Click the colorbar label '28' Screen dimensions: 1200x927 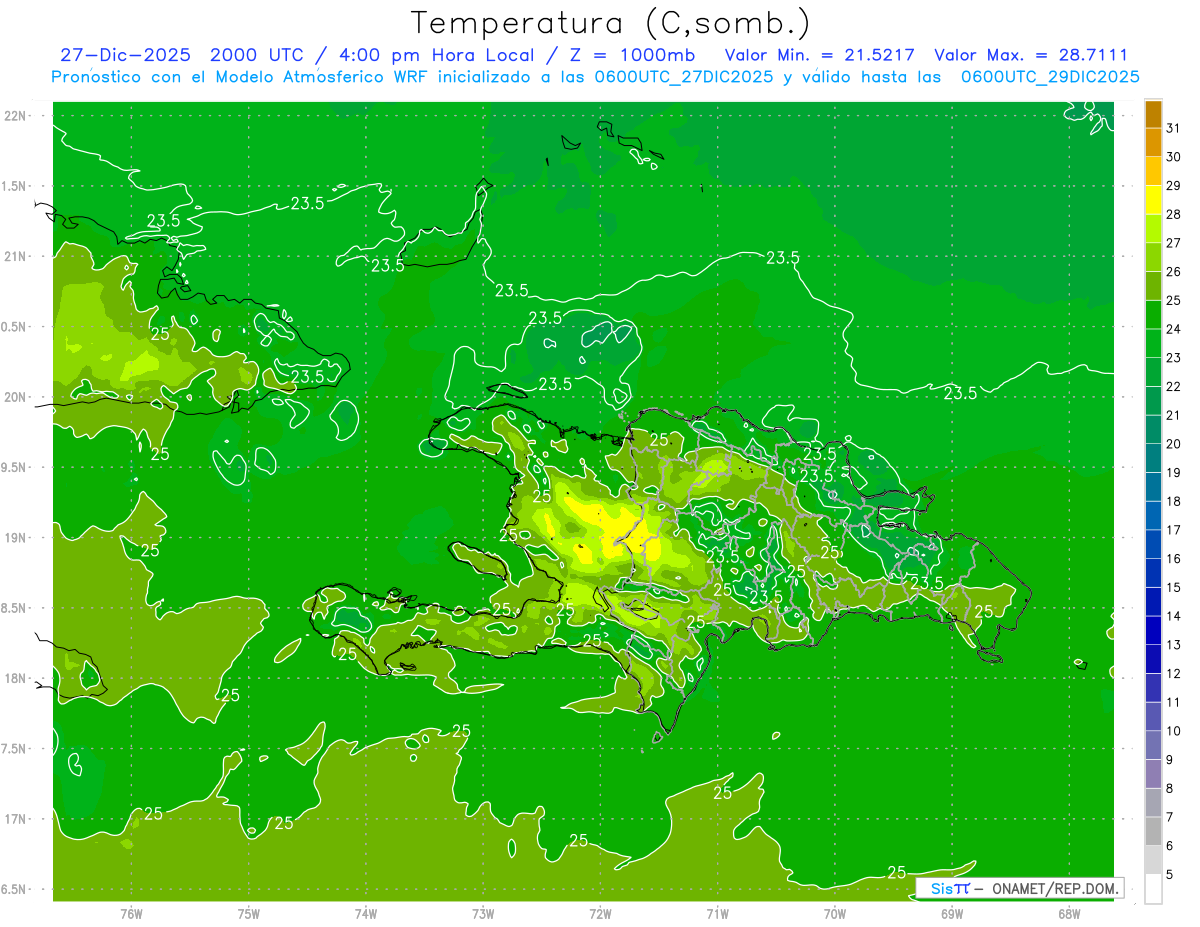click(x=1174, y=214)
